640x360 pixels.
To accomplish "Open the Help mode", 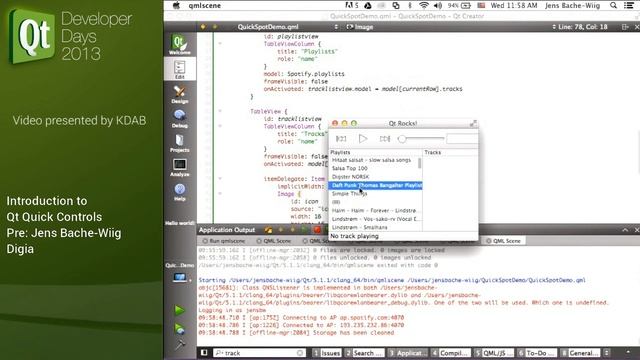I will tap(180, 192).
